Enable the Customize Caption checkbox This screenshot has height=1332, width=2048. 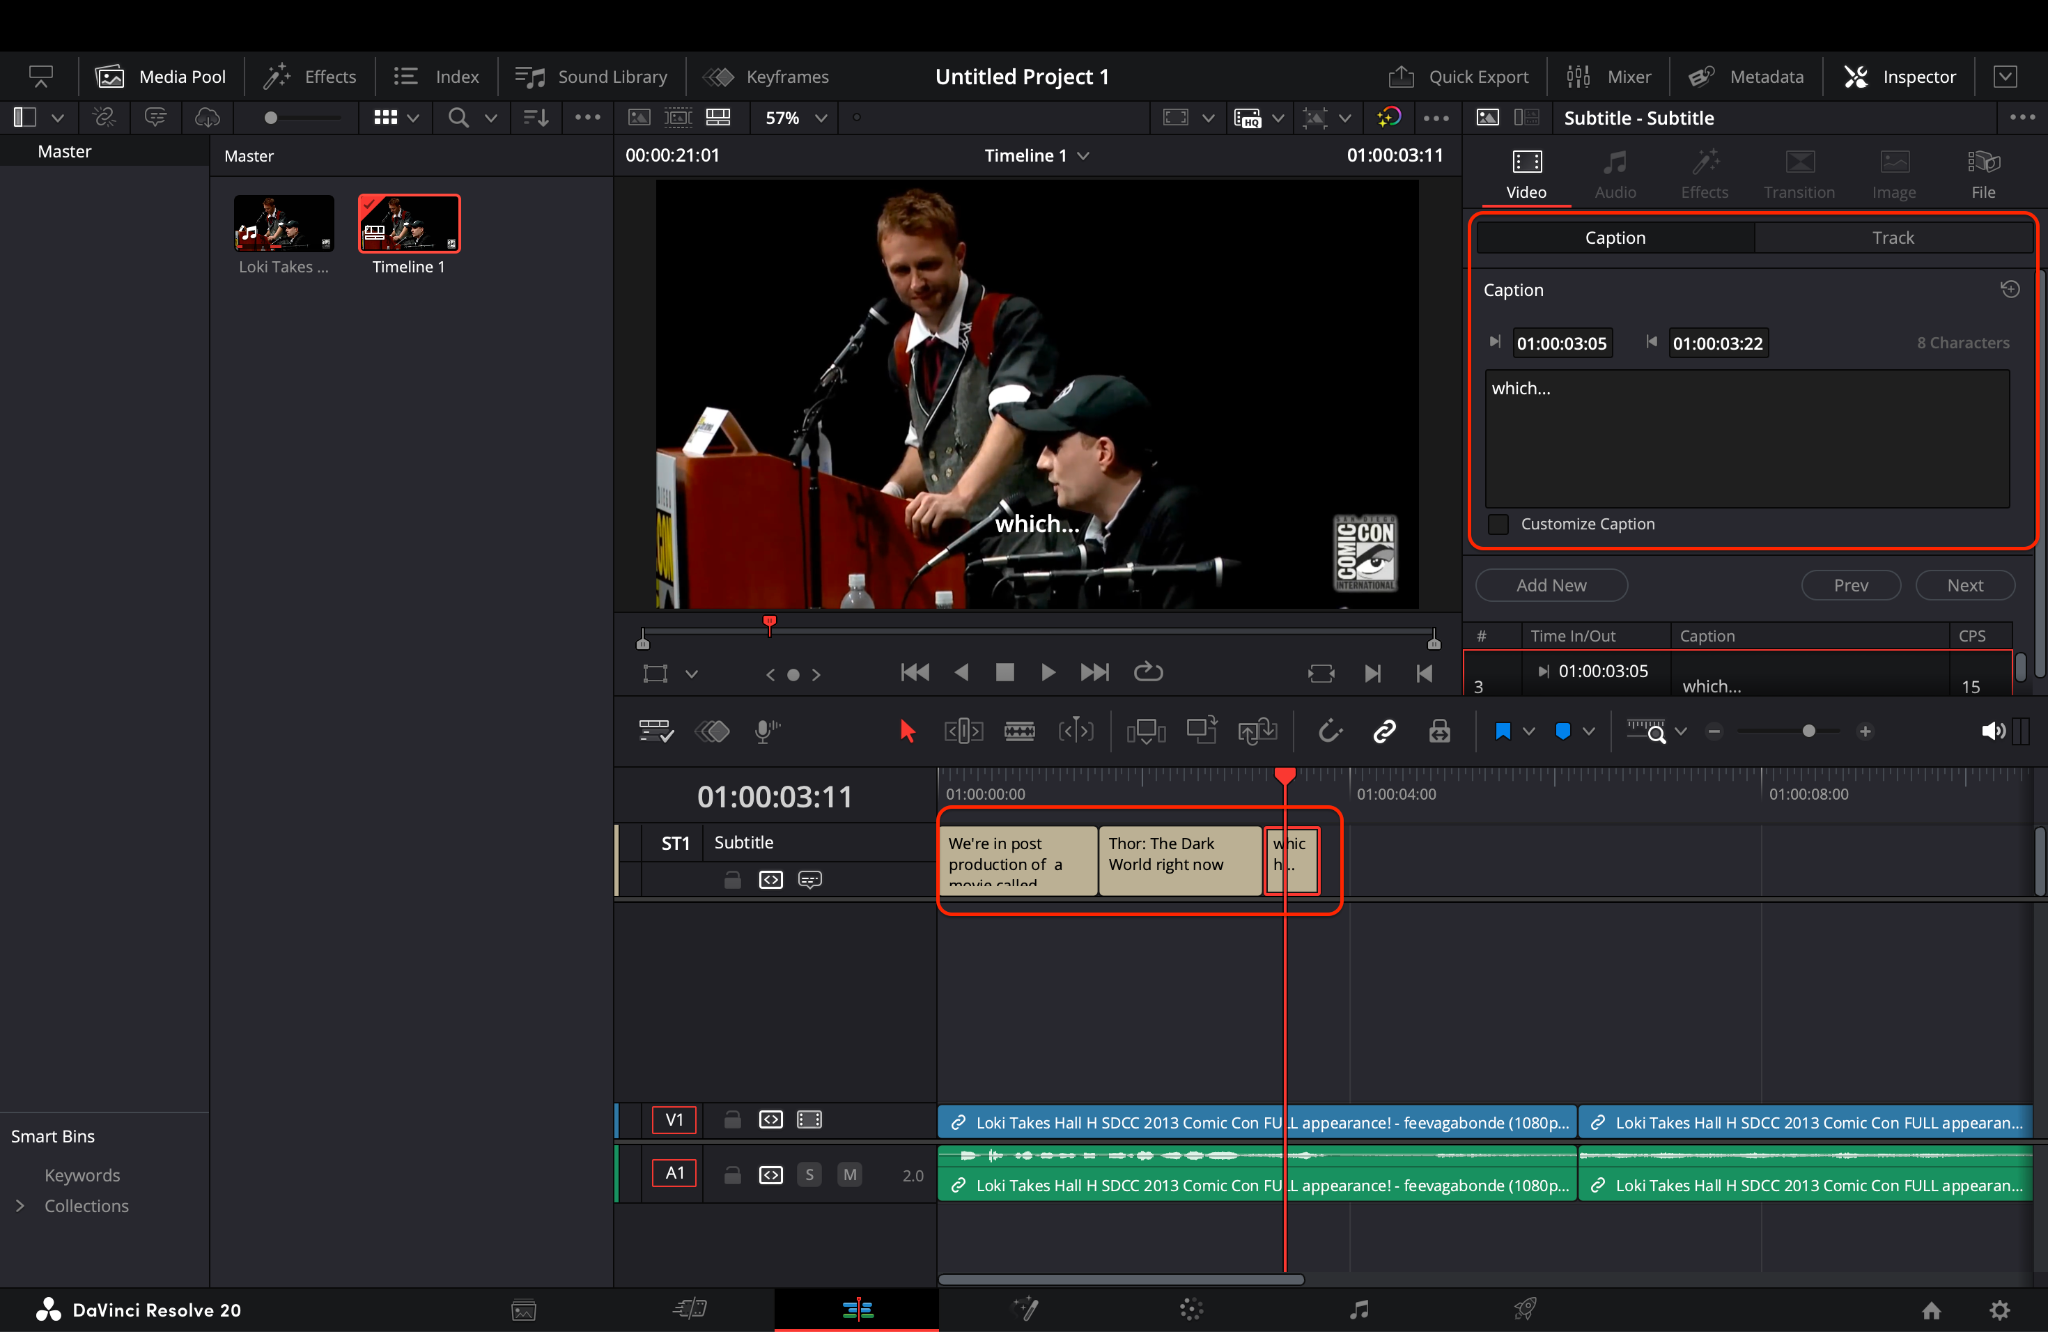[1498, 524]
